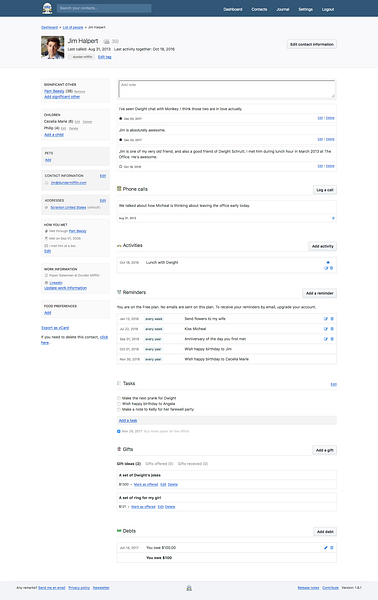This screenshot has height=600, width=378.
Task: Click 'Edit contact information' button
Action: pos(312,44)
